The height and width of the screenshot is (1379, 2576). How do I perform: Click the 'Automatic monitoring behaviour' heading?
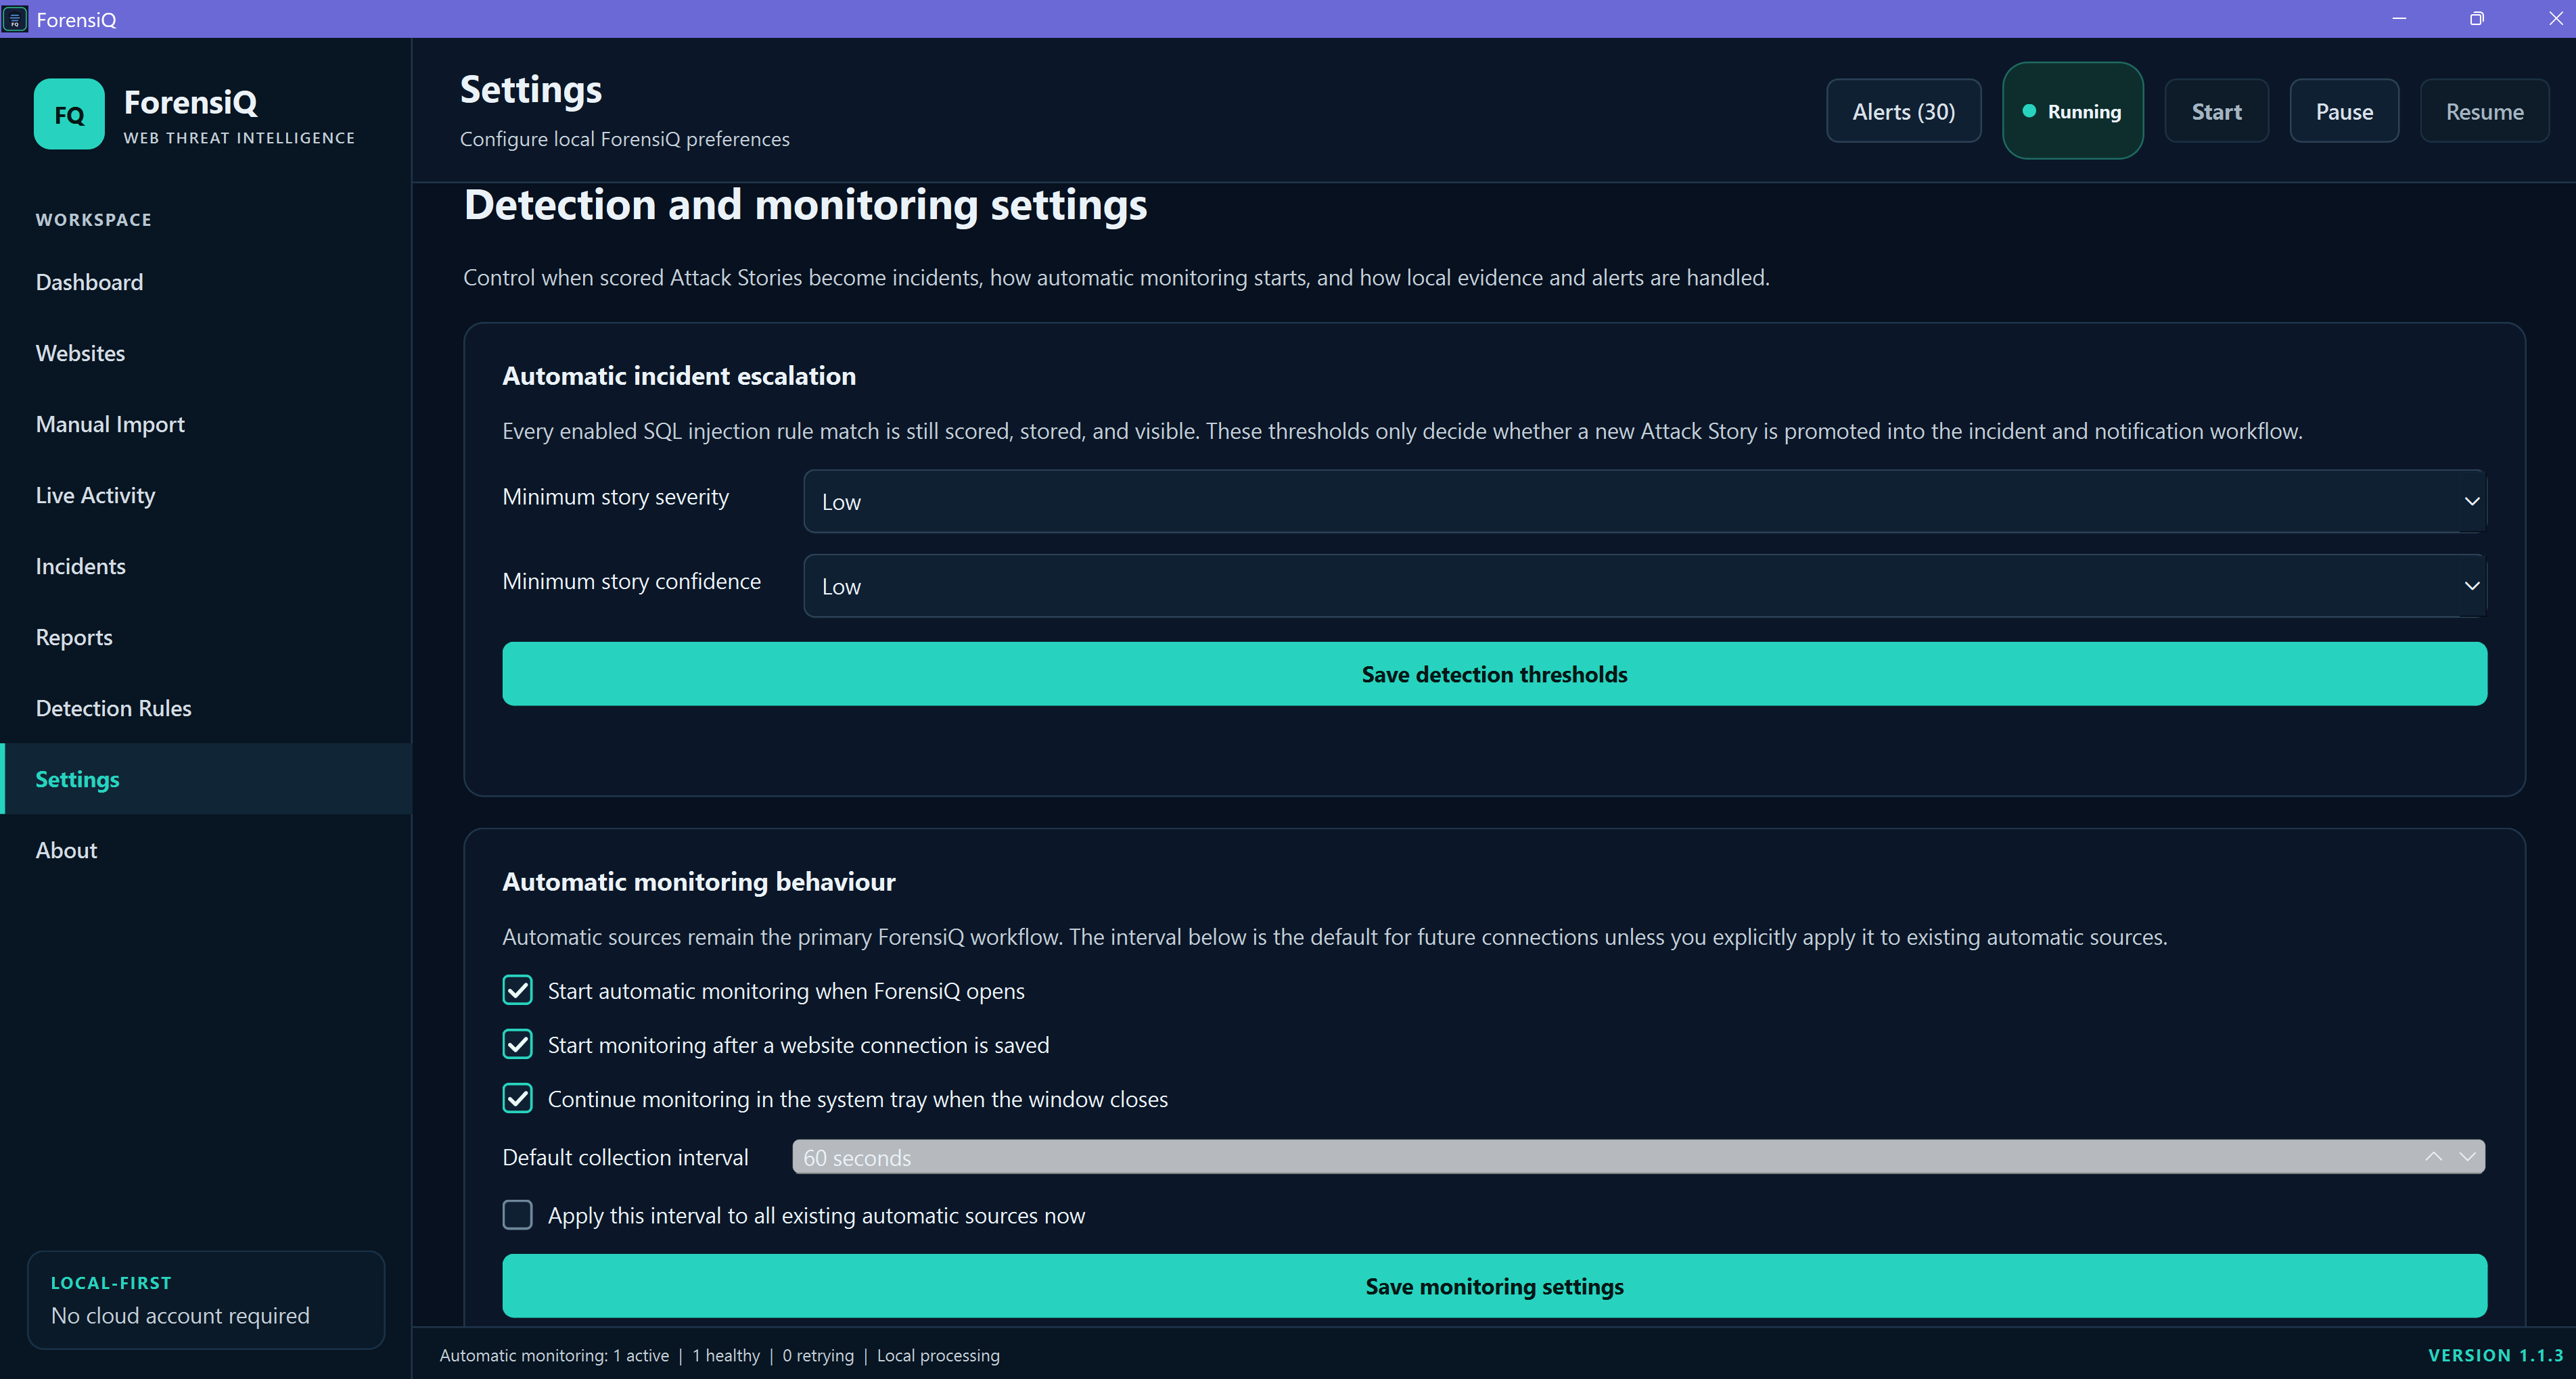(x=699, y=882)
